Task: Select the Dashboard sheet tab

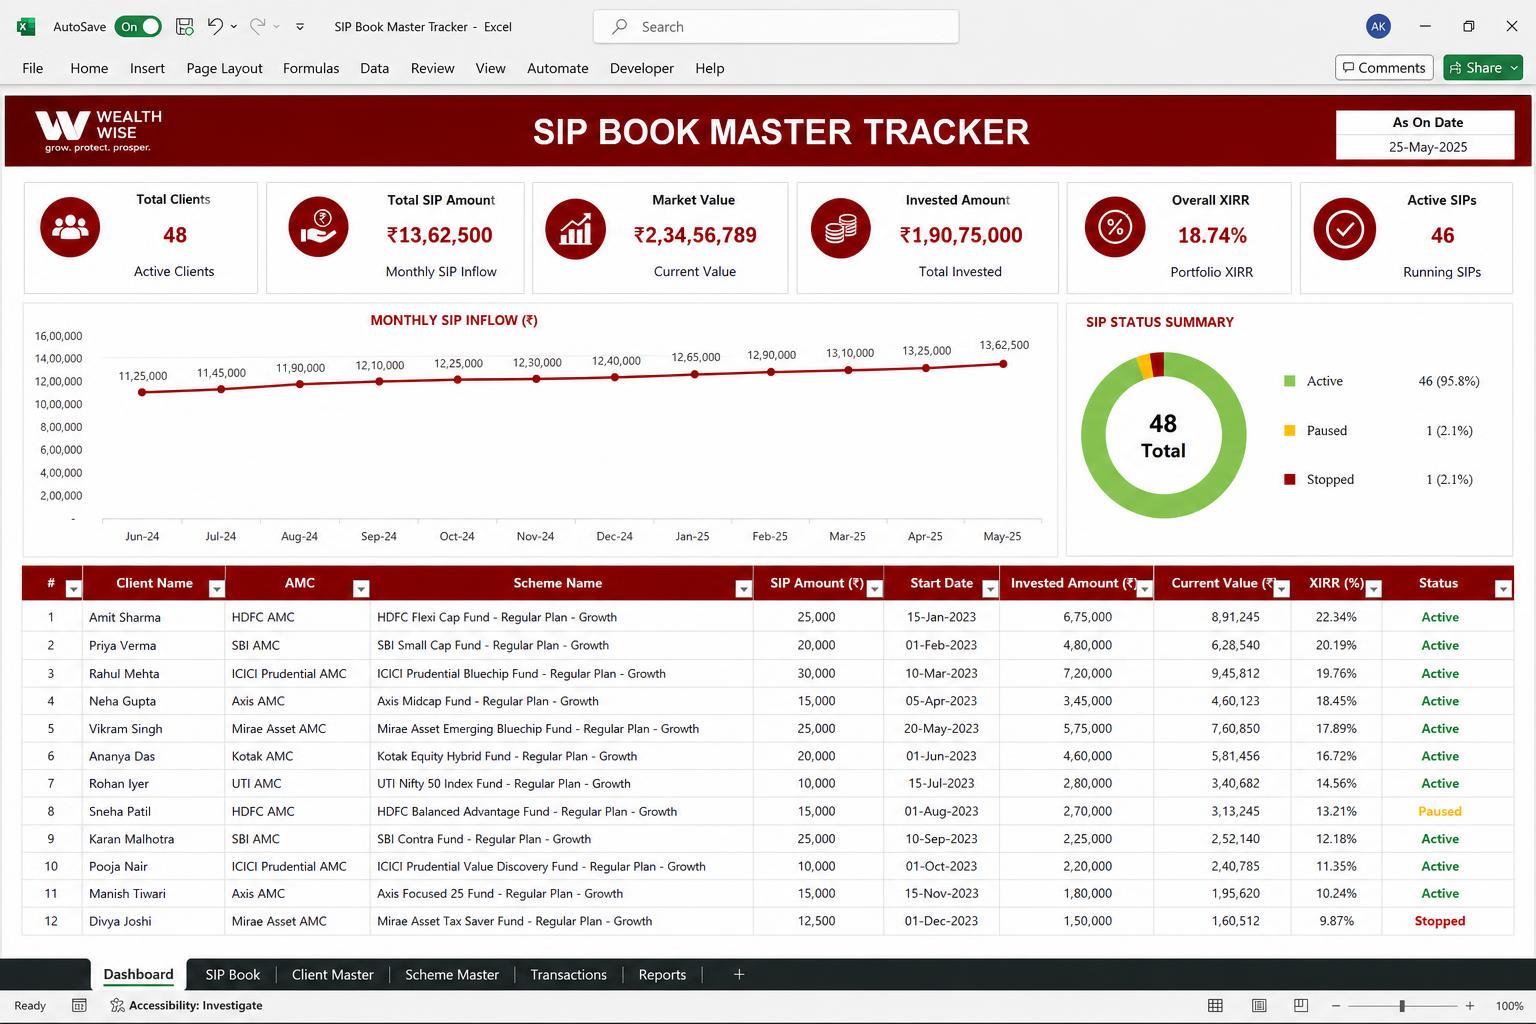Action: (138, 974)
